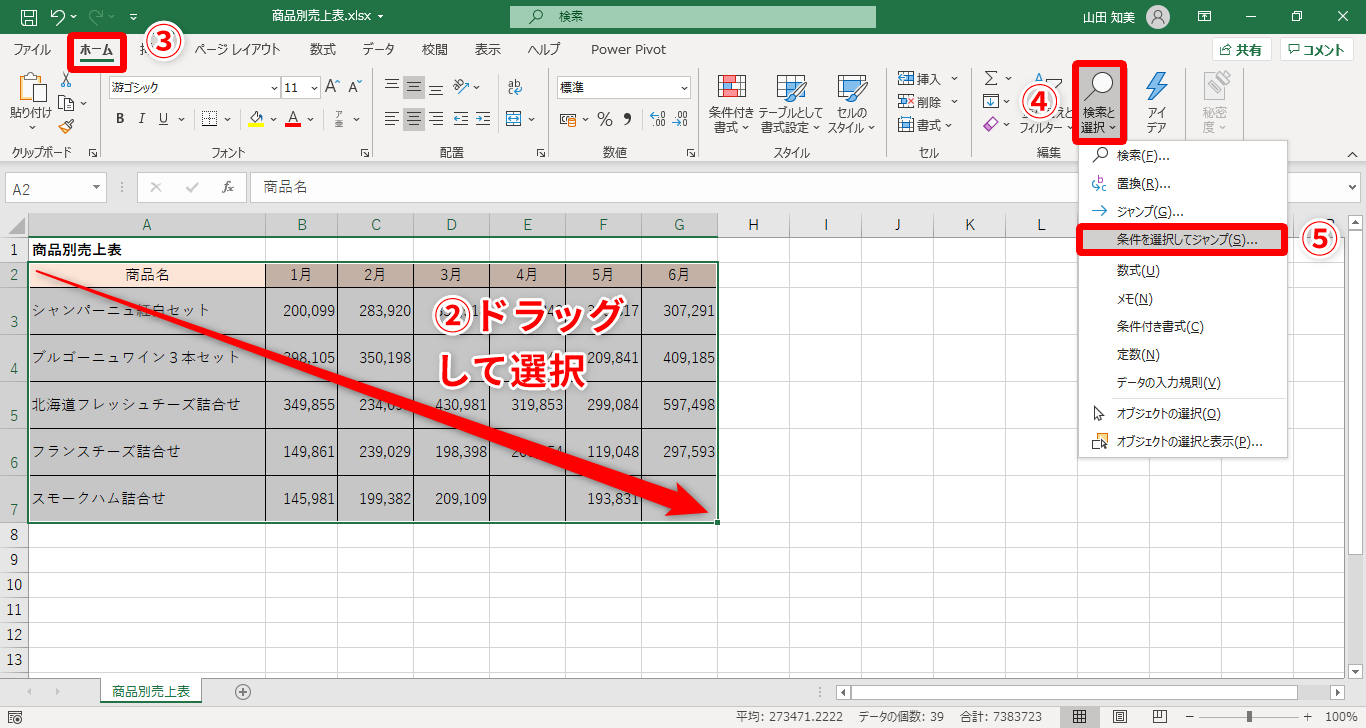1366x728 pixels.
Task: Expand the 挿入 cells dropdown
Action: (x=954, y=79)
